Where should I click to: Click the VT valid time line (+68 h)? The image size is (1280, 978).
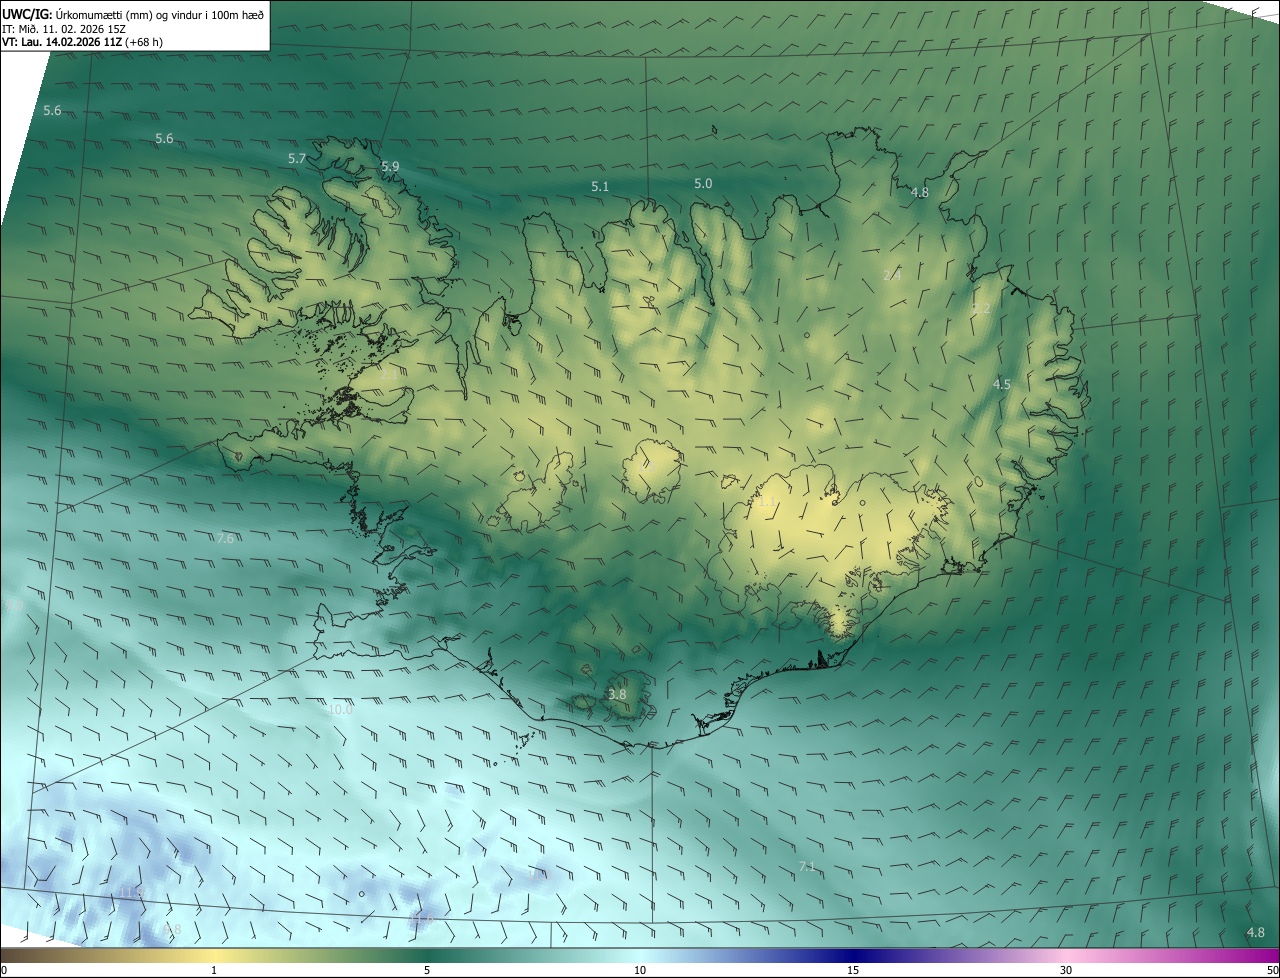tap(82, 42)
